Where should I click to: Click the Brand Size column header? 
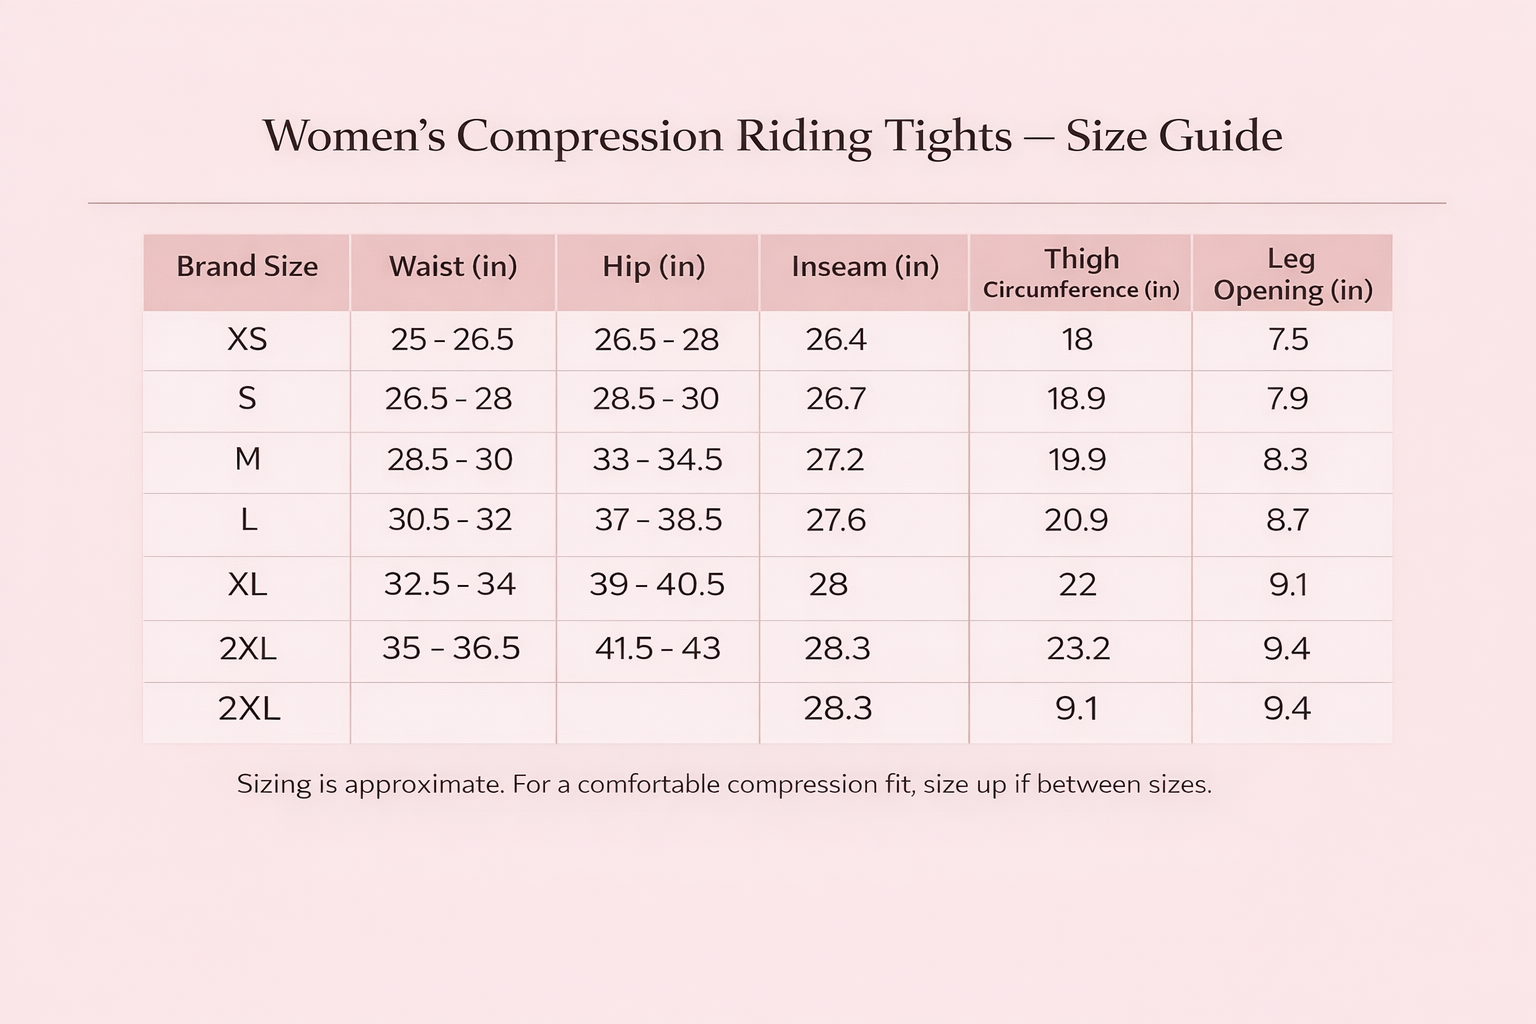247,267
